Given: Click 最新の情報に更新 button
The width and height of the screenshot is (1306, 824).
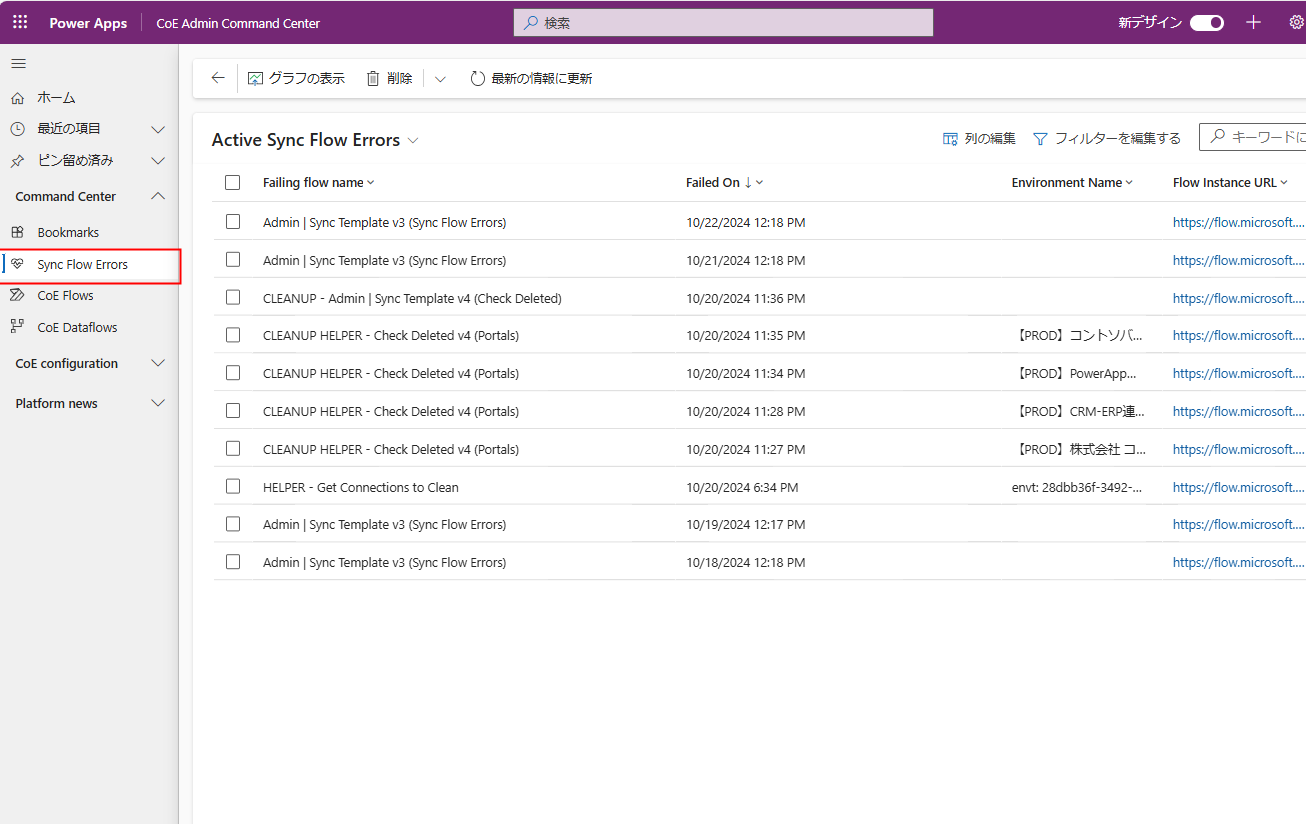Looking at the screenshot, I should (531, 78).
